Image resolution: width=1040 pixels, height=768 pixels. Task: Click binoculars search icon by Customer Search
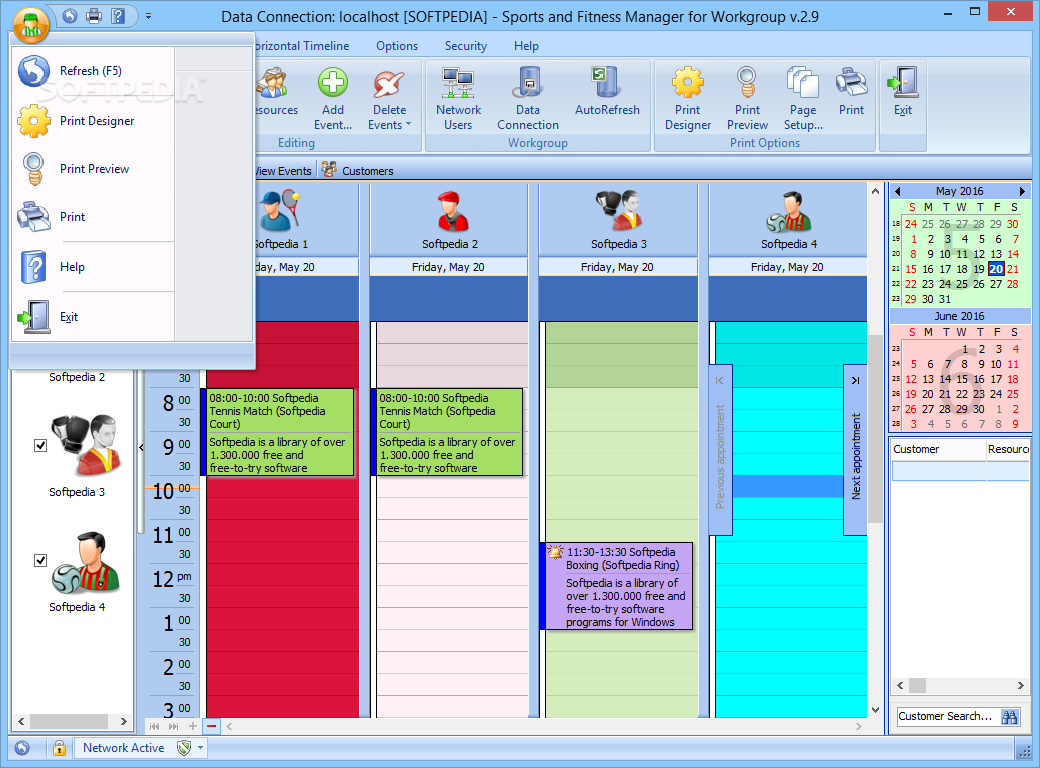tap(1009, 716)
